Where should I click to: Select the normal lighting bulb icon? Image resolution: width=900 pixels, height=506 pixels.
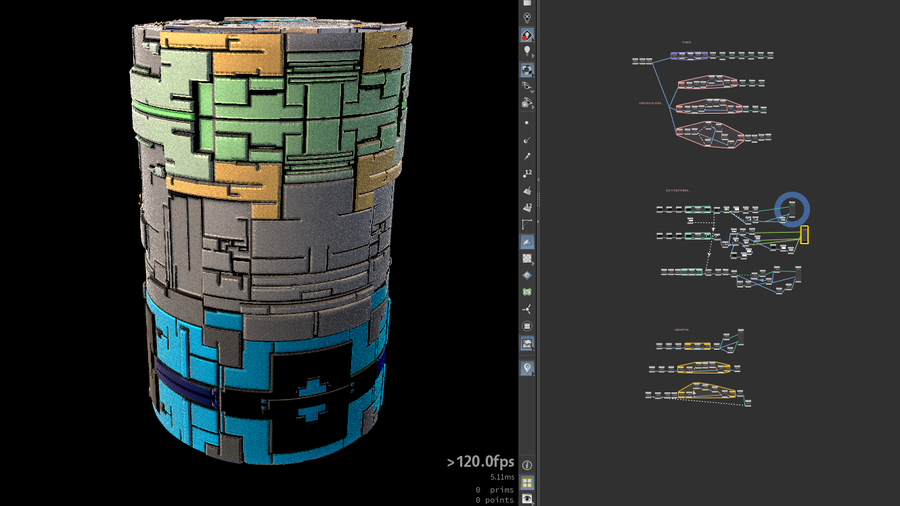coord(527,52)
